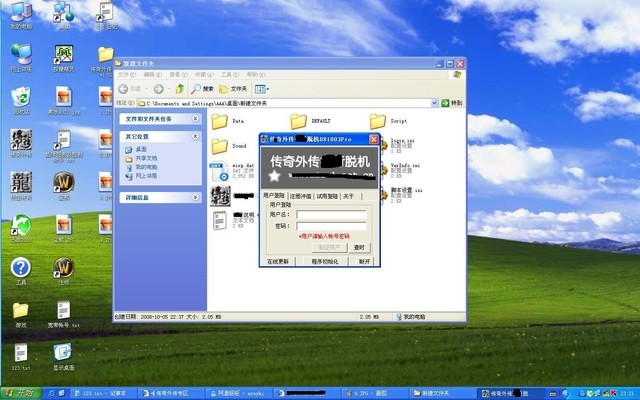Image resolution: width=640 pixels, height=400 pixels.
Task: Click the 断开 button
Action: (364, 261)
